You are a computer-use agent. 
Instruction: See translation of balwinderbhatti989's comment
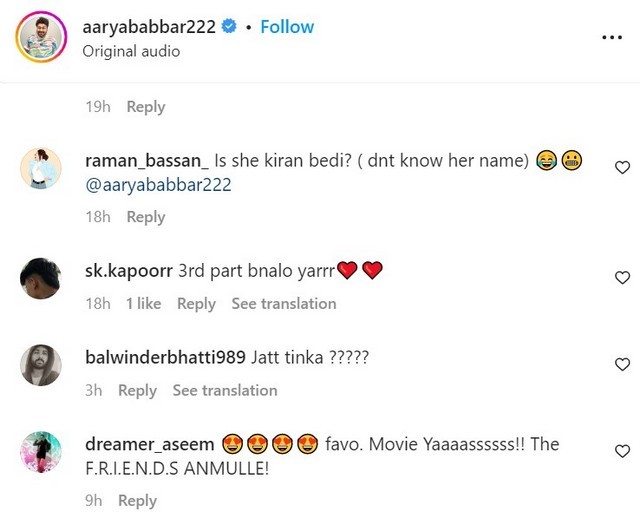(225, 390)
